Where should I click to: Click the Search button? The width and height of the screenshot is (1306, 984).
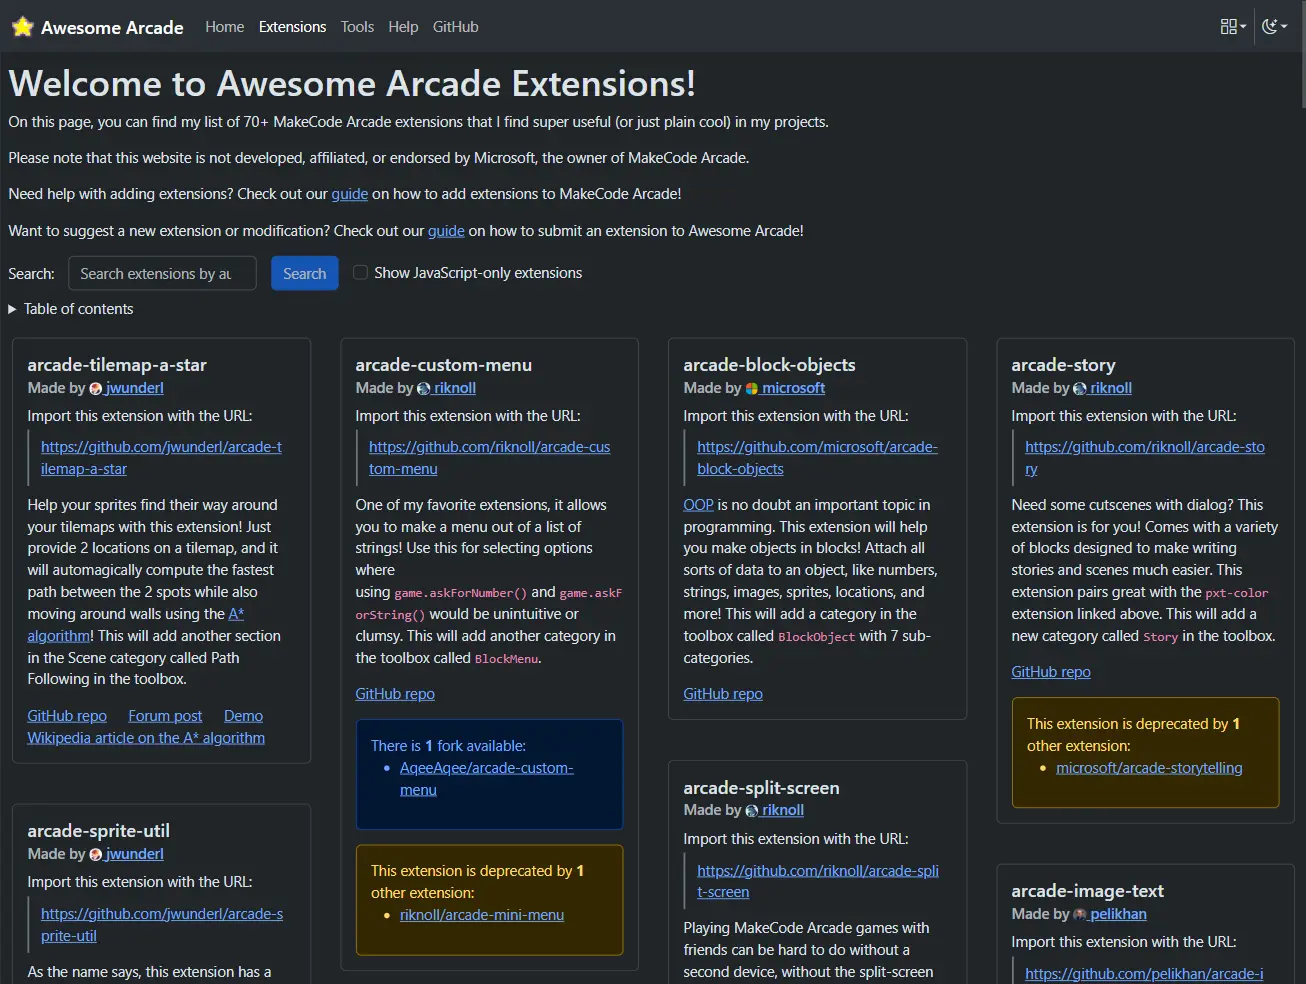[x=304, y=273]
